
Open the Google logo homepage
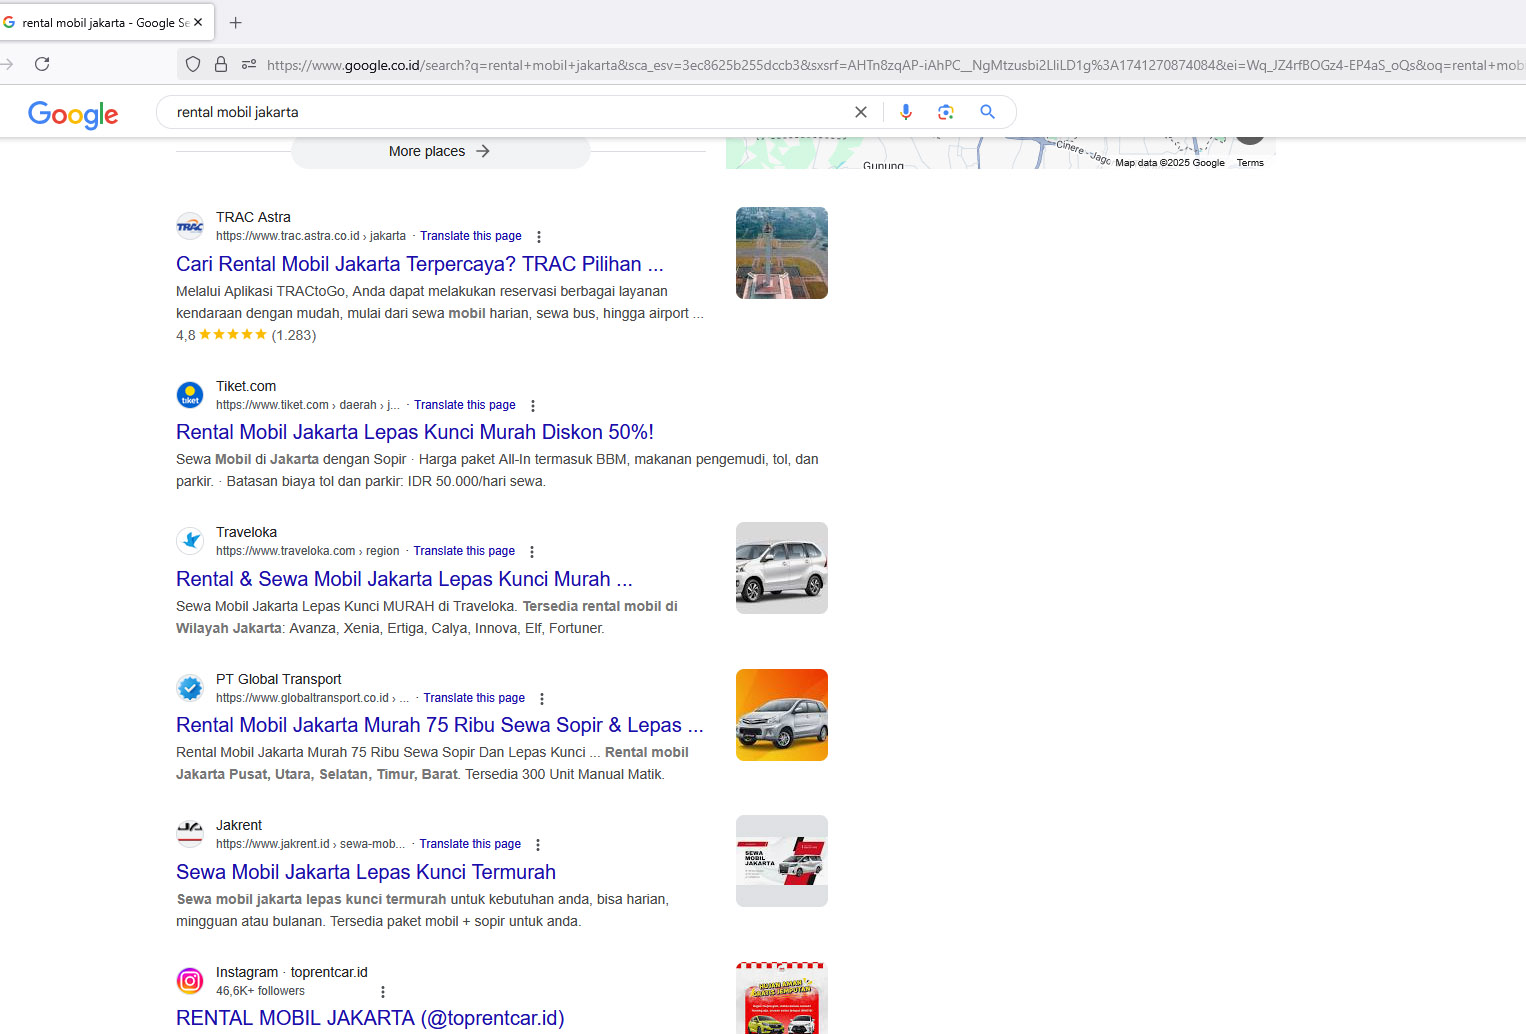pyautogui.click(x=73, y=114)
